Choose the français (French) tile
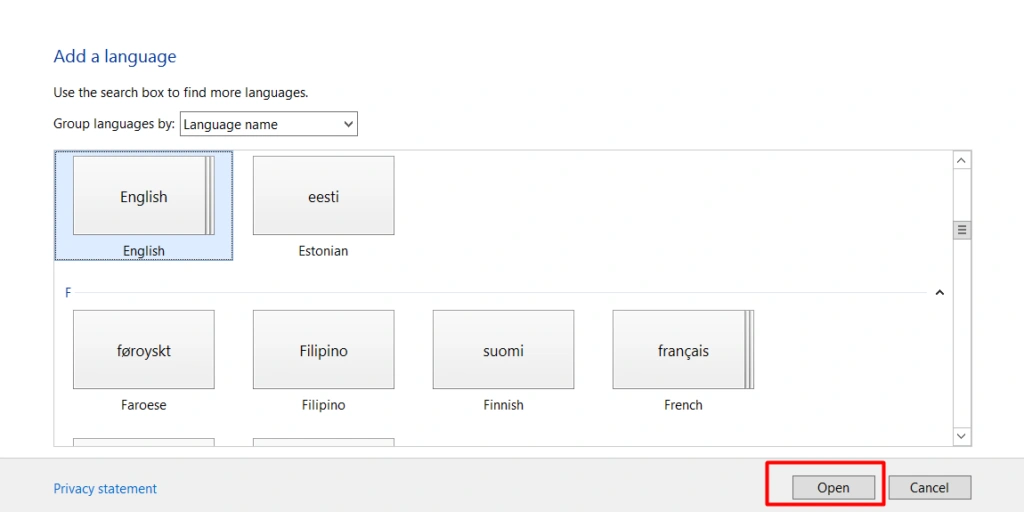 click(x=683, y=350)
